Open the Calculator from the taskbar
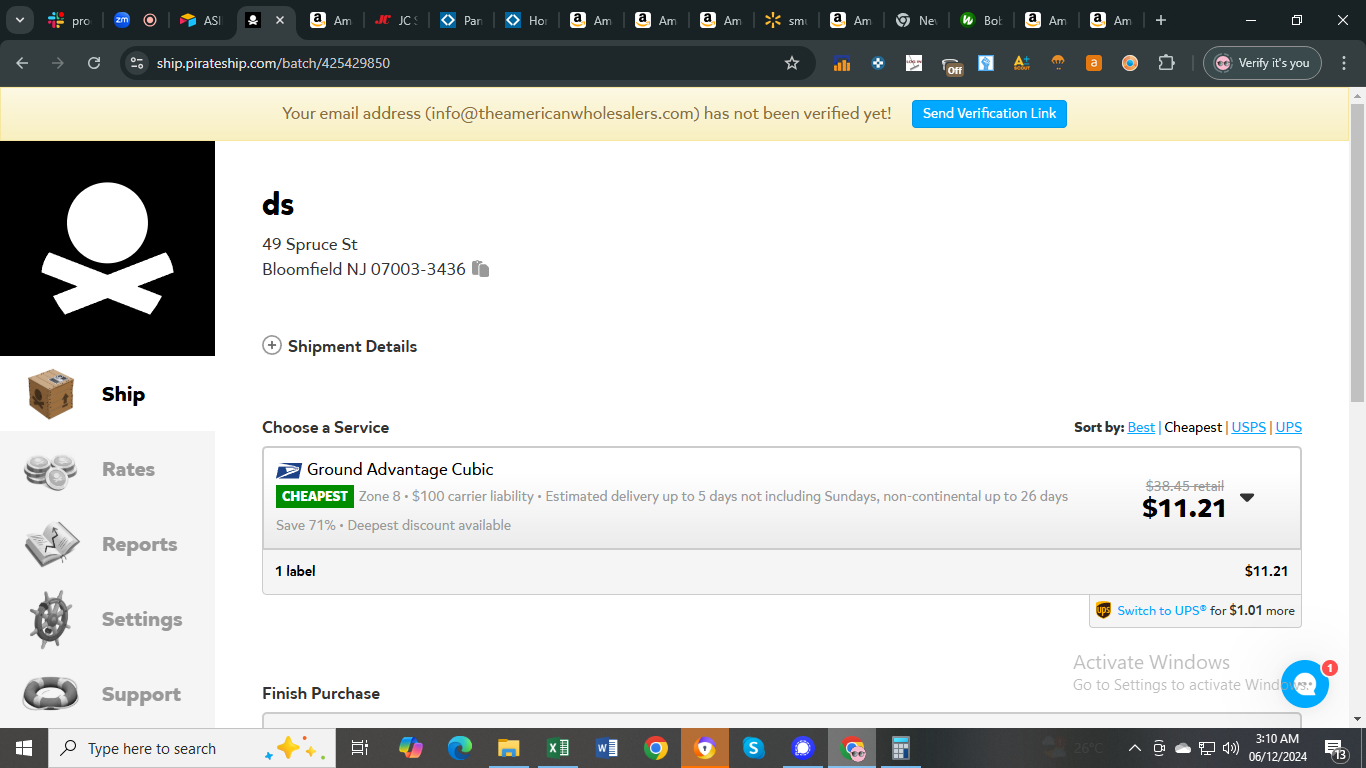The image size is (1366, 768). coord(901,748)
